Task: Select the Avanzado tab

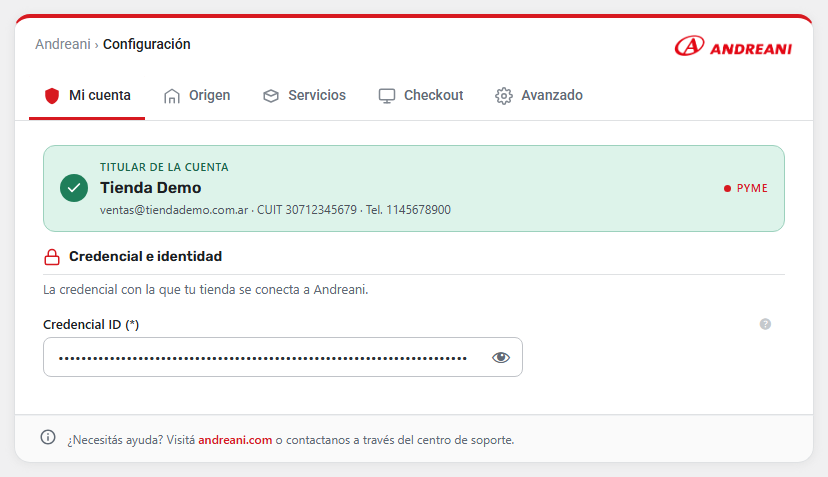Action: 539,96
